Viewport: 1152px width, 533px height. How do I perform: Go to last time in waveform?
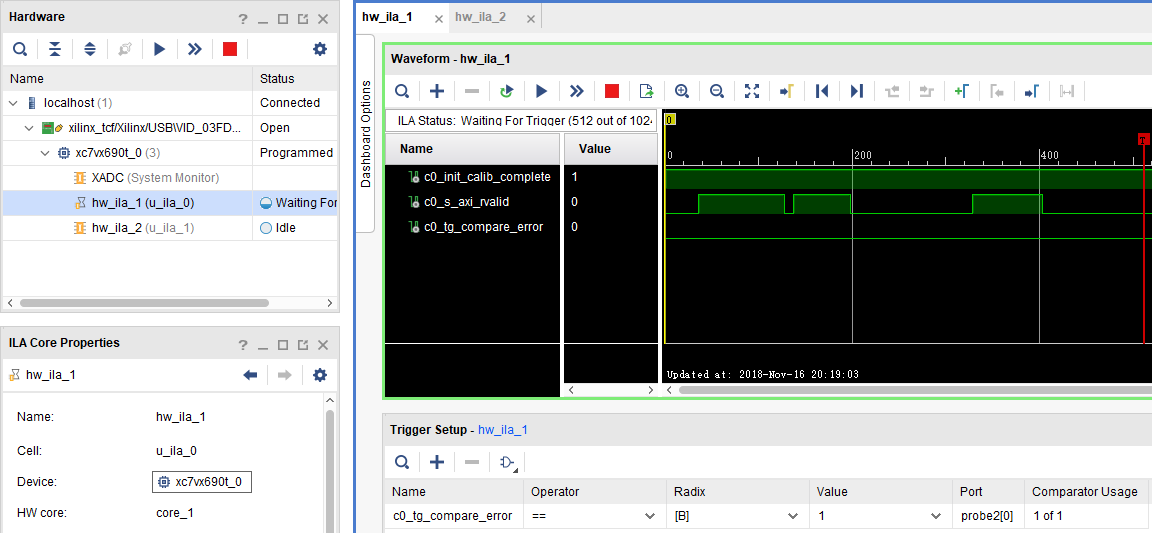(857, 91)
